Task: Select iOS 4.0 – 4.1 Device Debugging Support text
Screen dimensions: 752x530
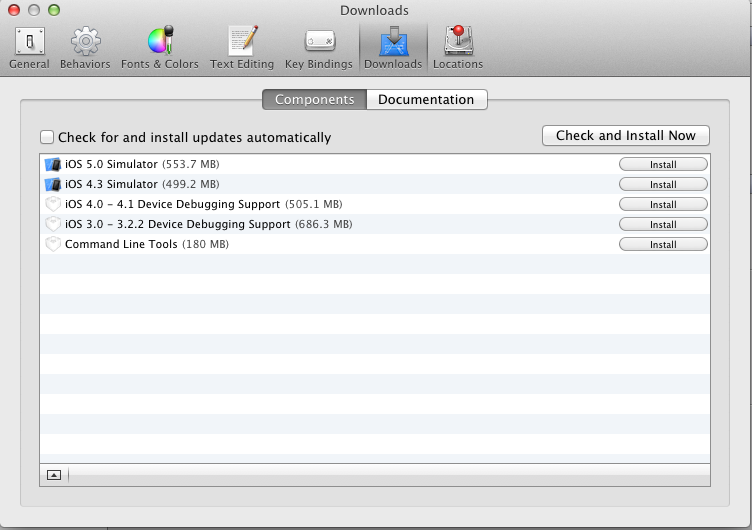Action: pos(173,204)
